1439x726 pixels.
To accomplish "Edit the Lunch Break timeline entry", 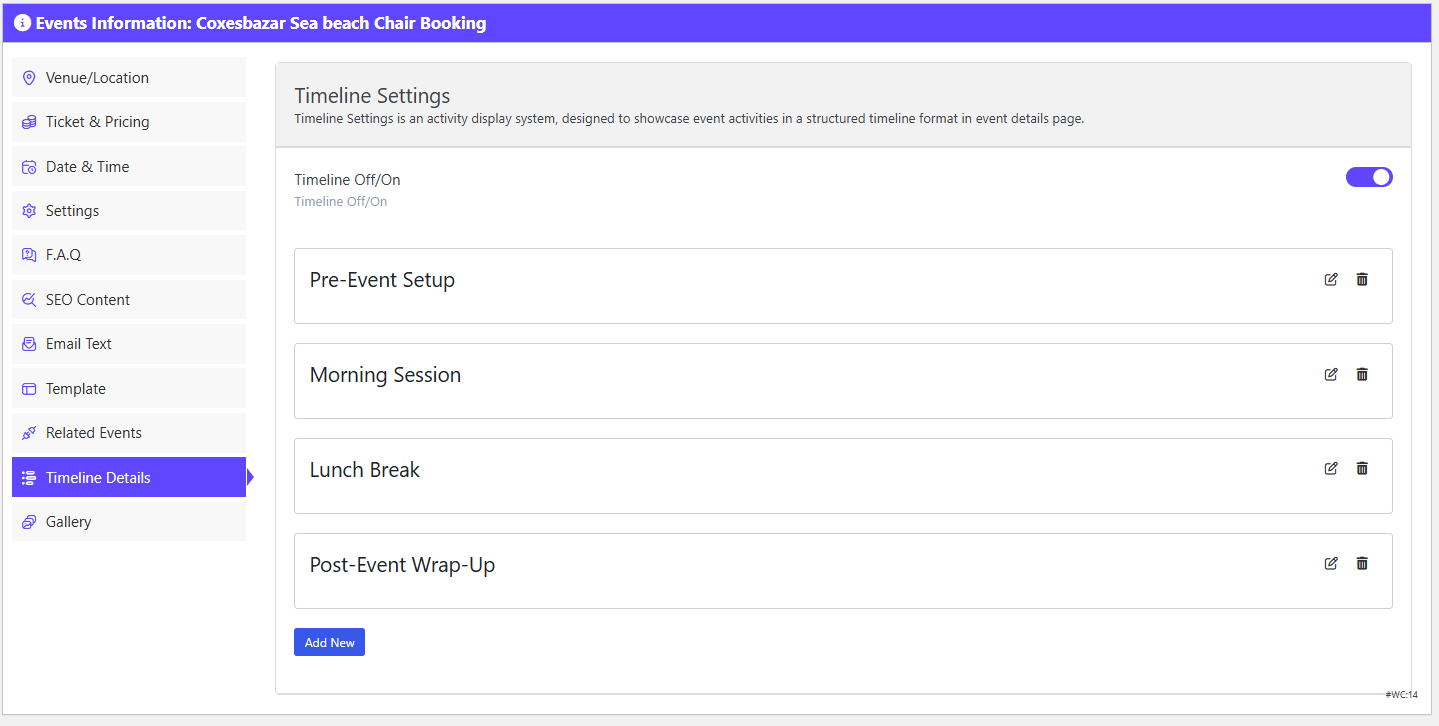I will (x=1331, y=468).
